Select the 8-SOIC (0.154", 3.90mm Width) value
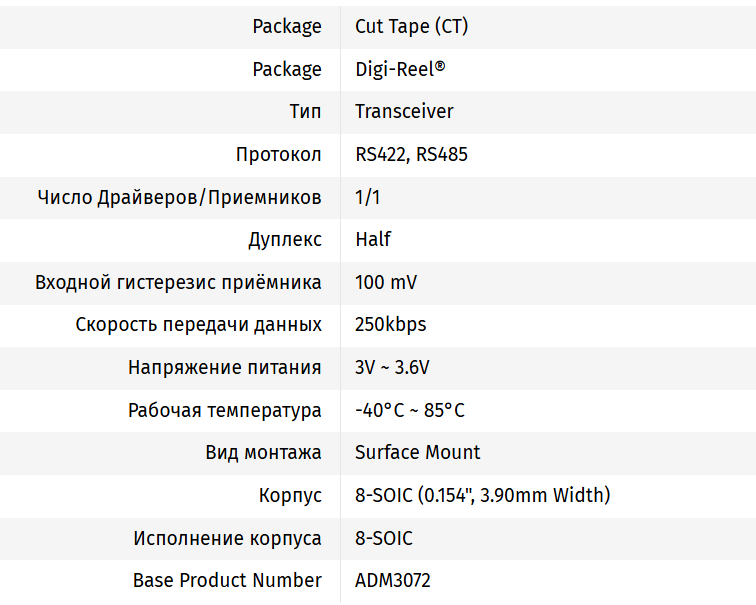756x605 pixels. [482, 496]
